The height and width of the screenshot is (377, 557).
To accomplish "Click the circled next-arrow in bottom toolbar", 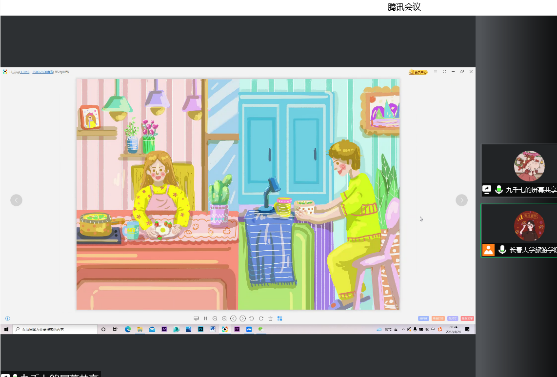I will (x=243, y=318).
